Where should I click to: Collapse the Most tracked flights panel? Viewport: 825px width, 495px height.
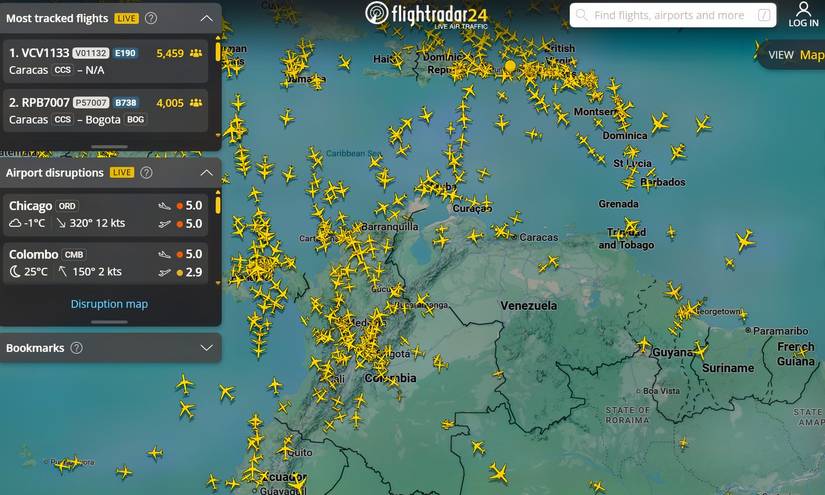tap(207, 18)
